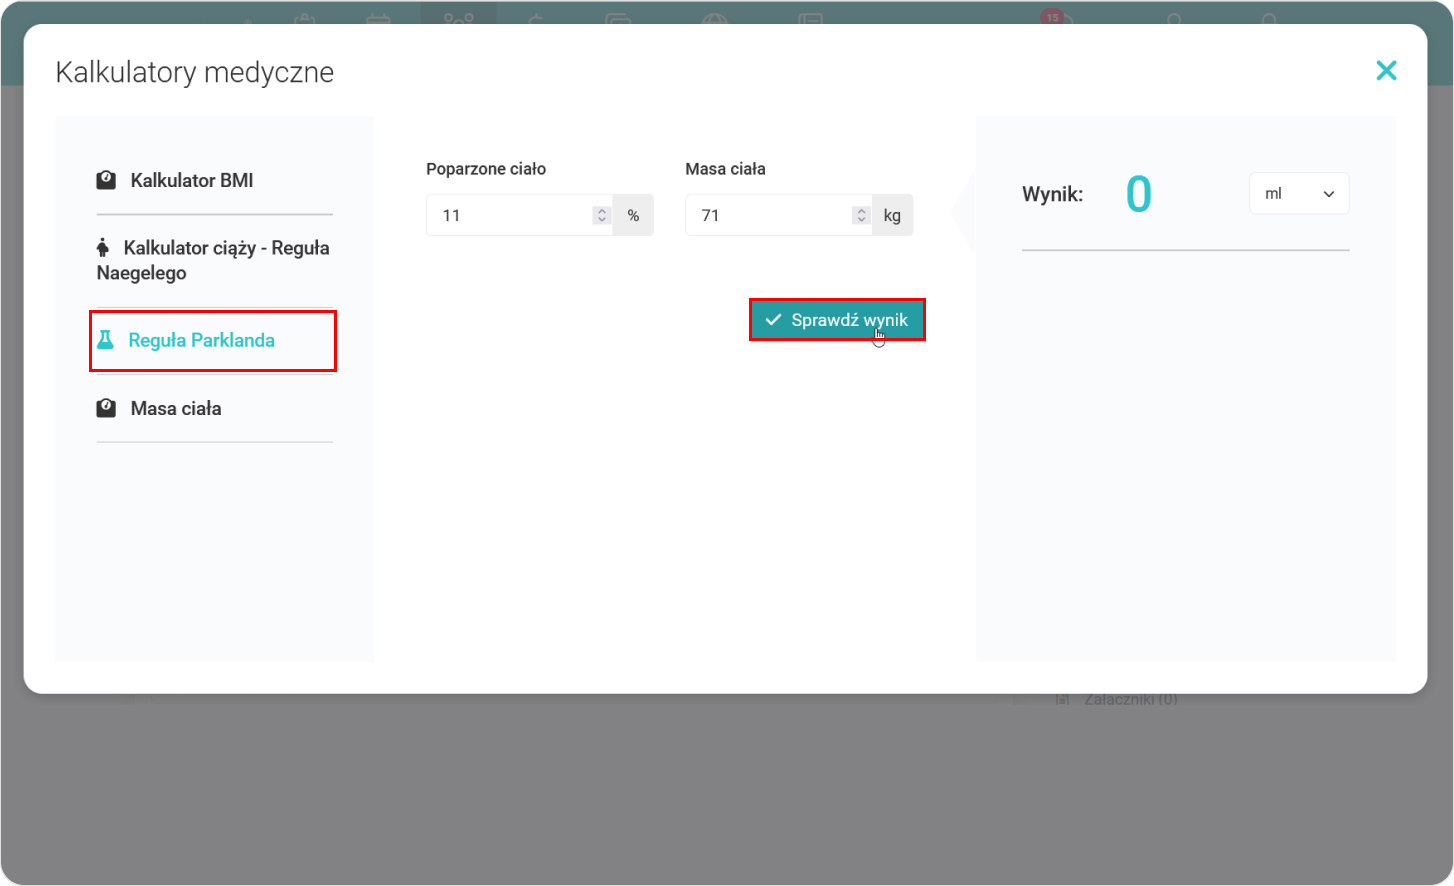
Task: Click the % unit label
Action: coord(633,215)
